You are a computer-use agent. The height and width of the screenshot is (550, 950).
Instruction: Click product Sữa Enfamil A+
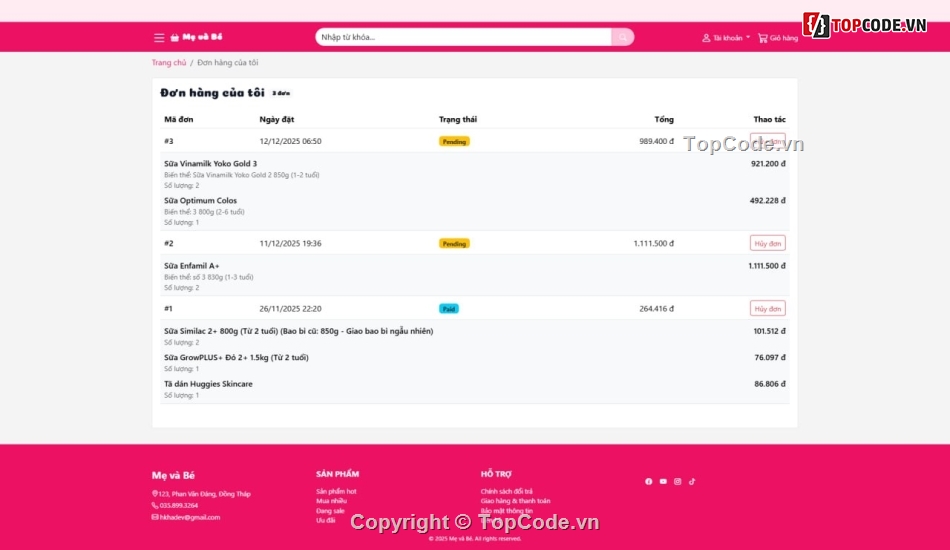pos(191,266)
